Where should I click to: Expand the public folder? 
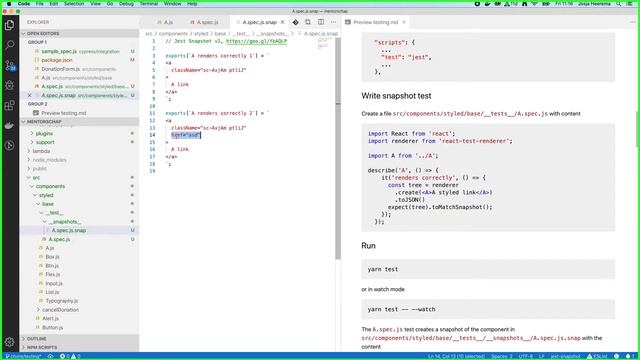click(x=40, y=169)
